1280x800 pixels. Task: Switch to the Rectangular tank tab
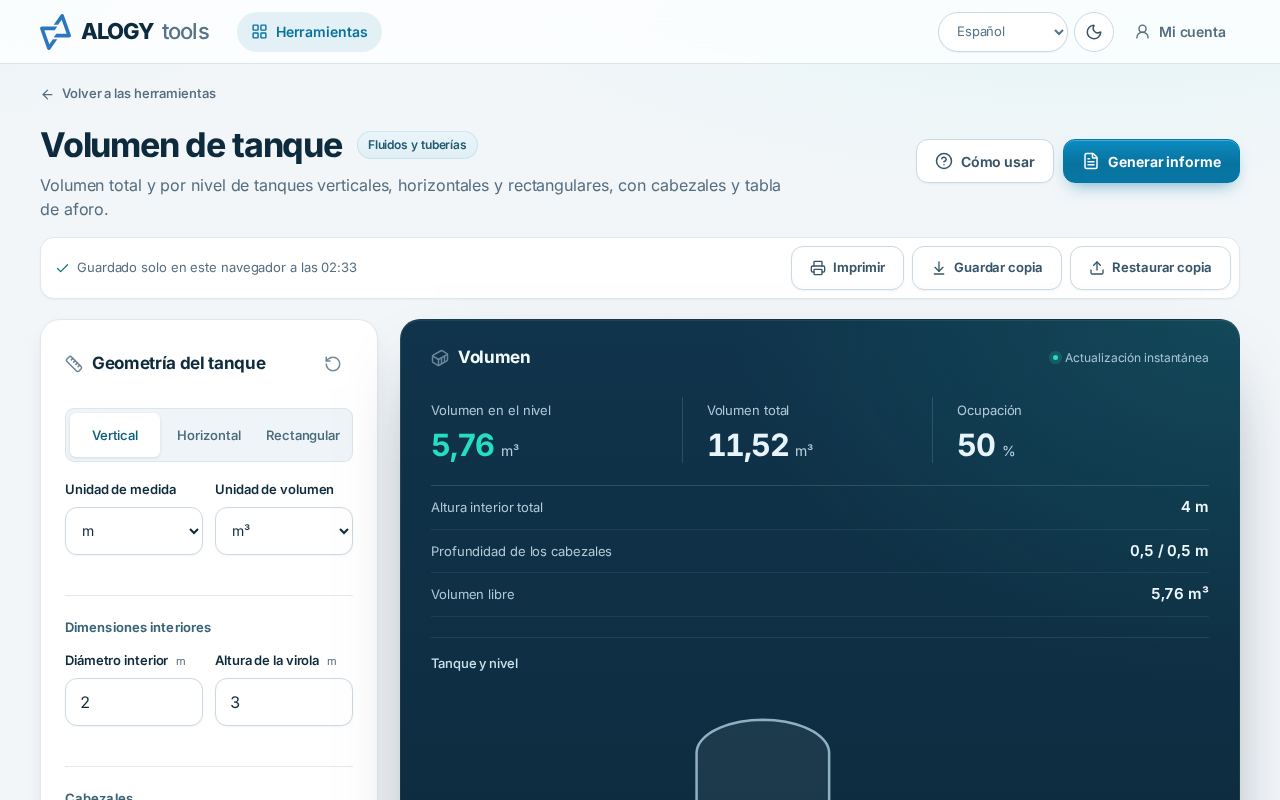tap(303, 435)
